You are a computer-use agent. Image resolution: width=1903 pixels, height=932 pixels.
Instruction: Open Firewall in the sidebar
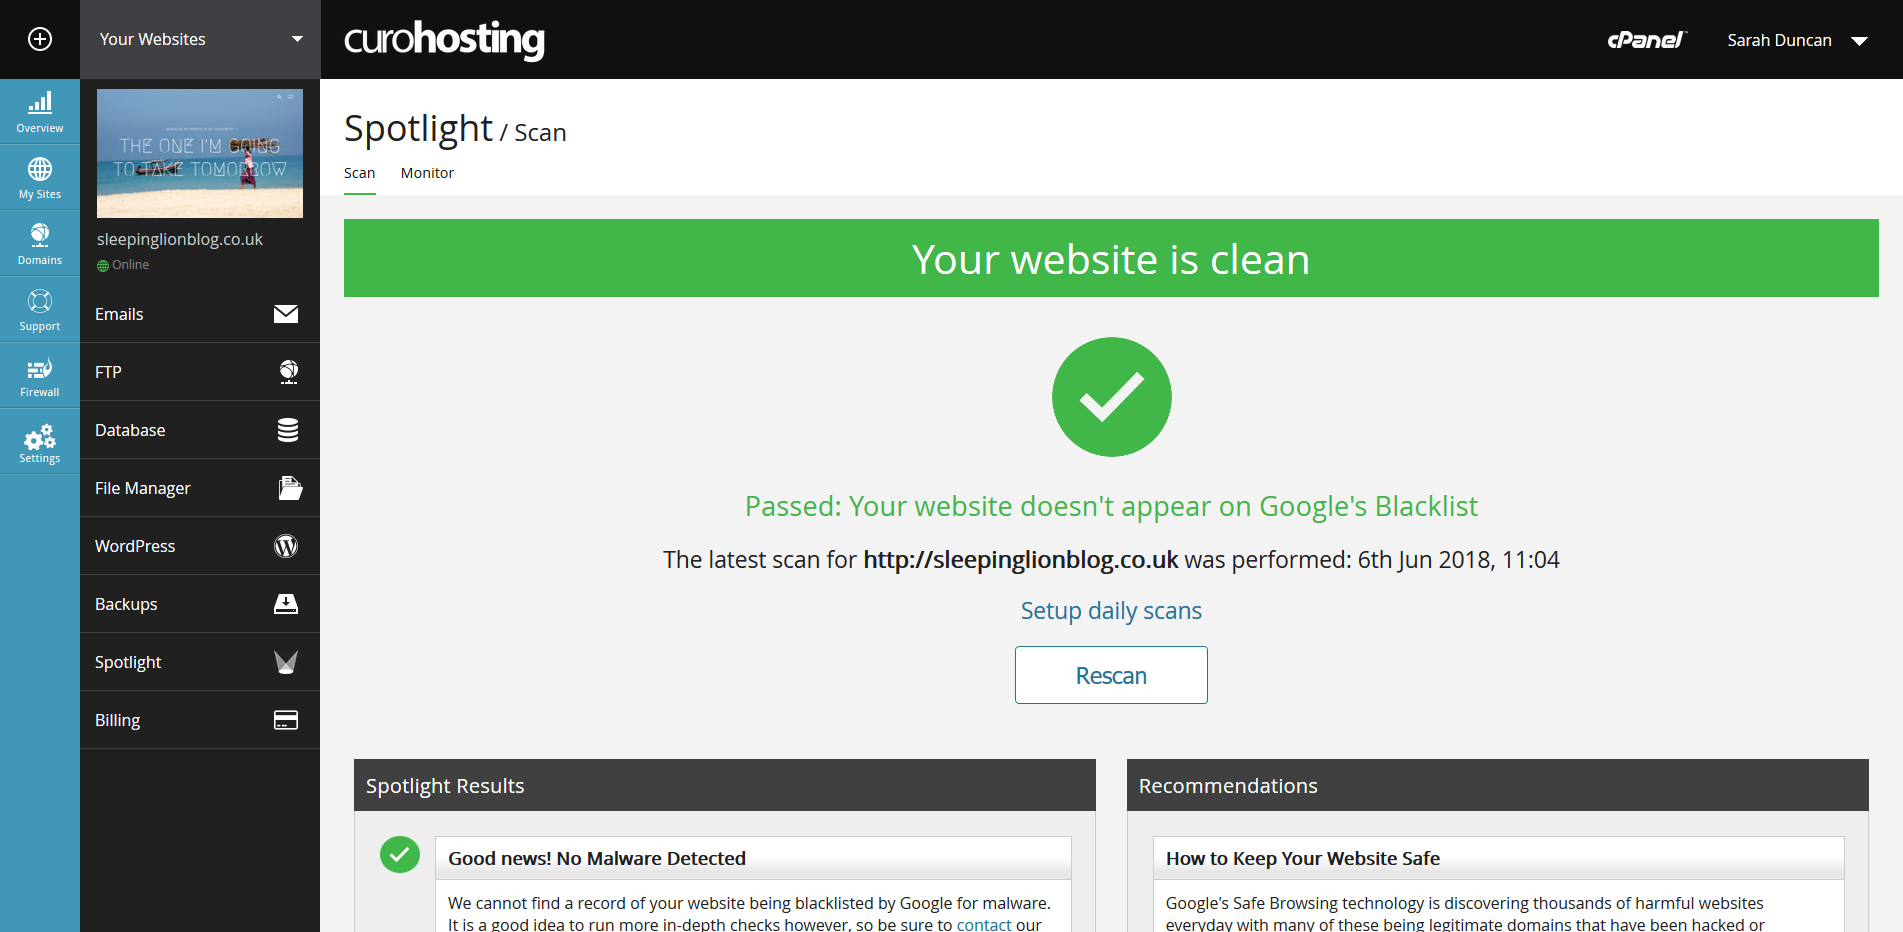pos(40,376)
